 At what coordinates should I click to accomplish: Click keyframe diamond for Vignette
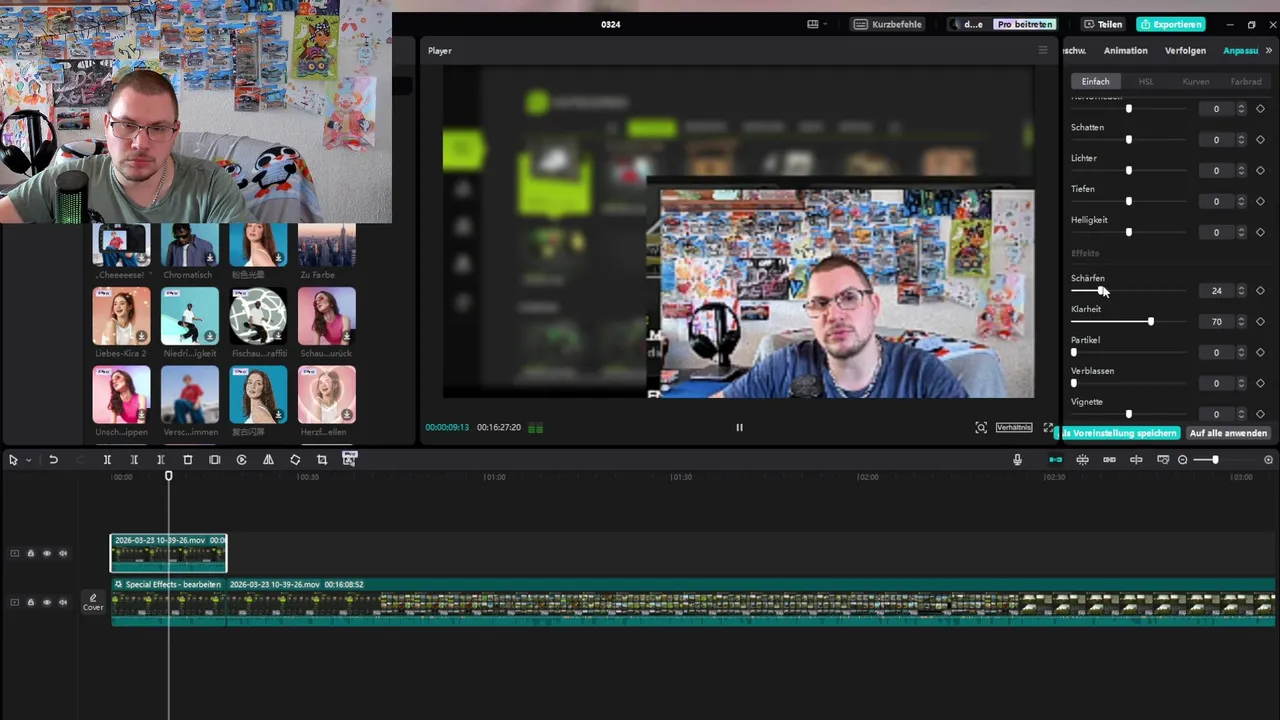point(1260,414)
